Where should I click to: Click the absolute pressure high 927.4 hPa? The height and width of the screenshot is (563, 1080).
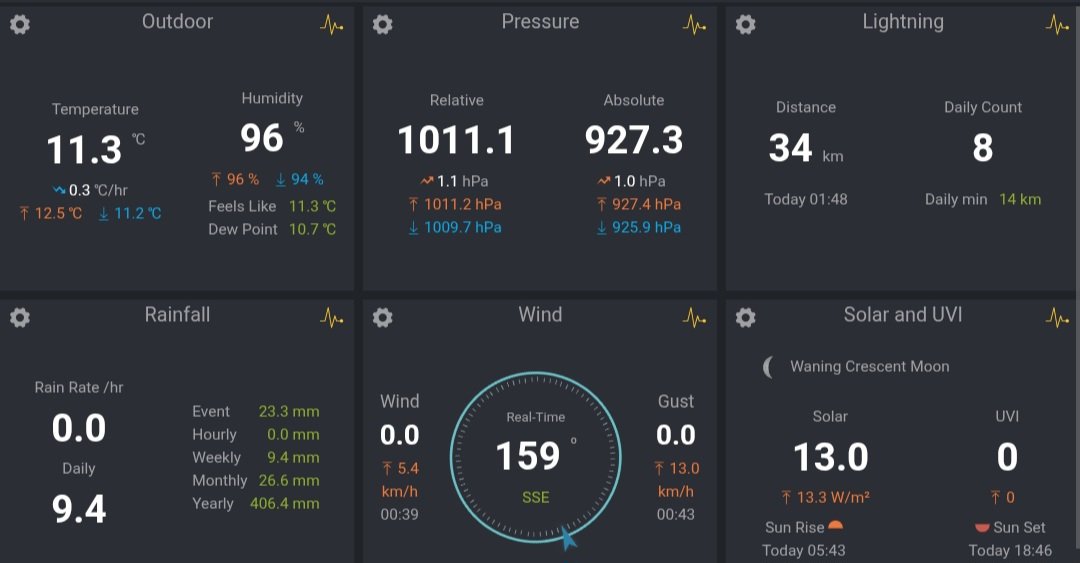pos(639,204)
